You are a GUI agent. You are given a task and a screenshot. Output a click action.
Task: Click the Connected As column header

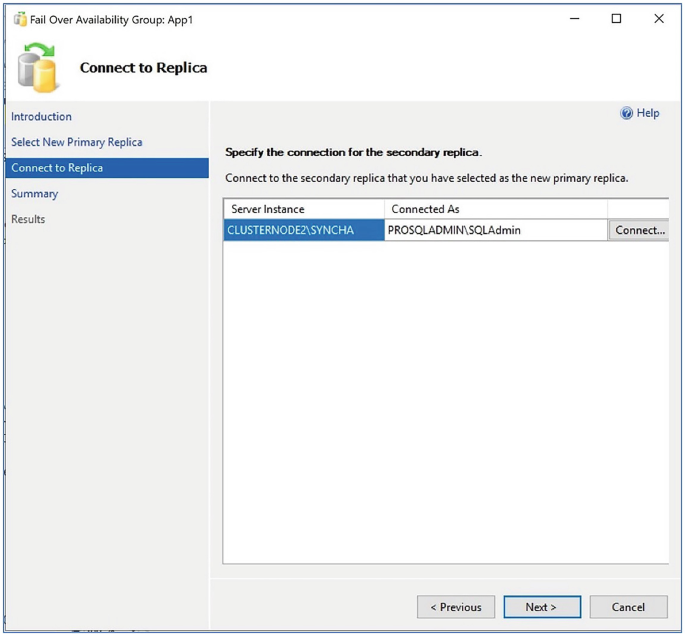pos(425,209)
